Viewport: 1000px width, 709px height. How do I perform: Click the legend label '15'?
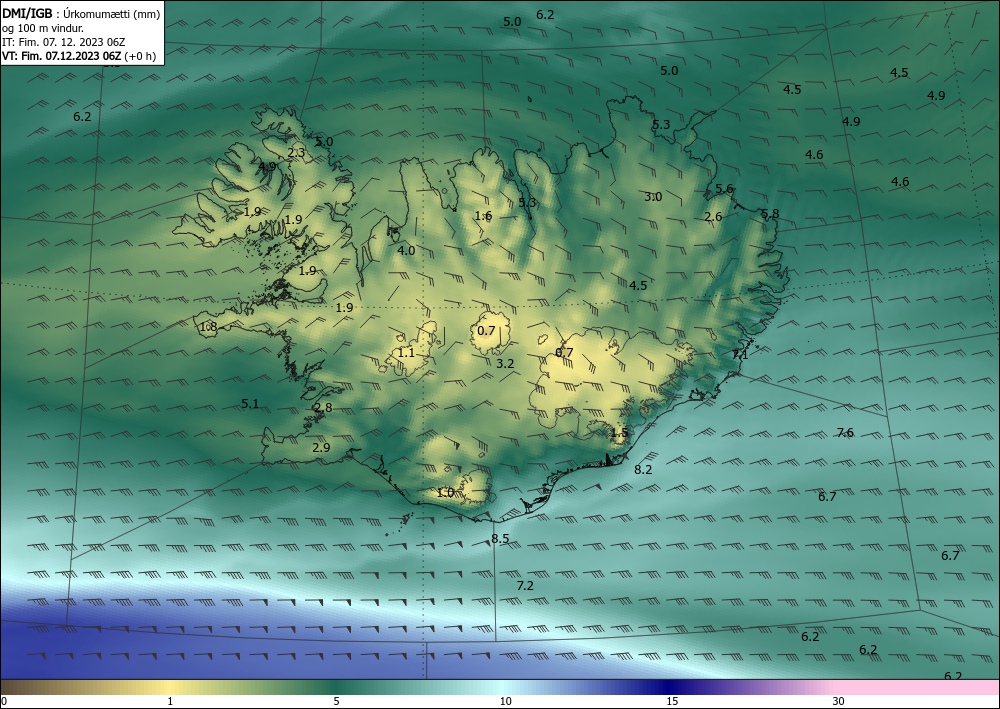pyautogui.click(x=672, y=701)
